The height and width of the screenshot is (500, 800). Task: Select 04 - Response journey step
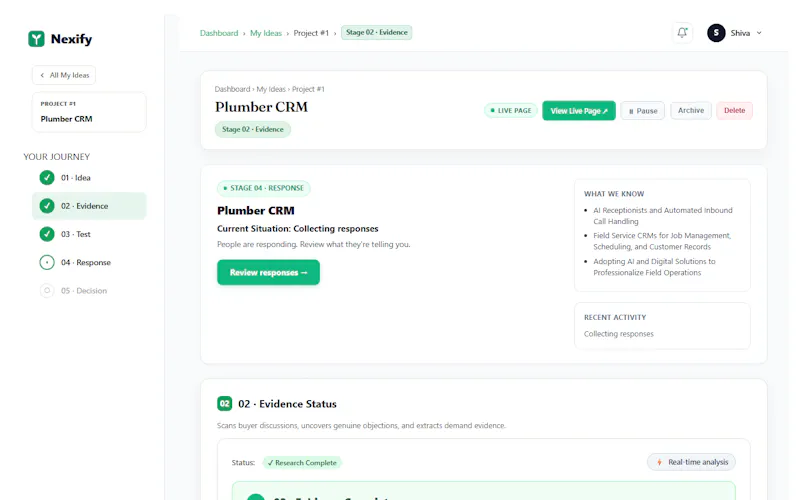(89, 262)
